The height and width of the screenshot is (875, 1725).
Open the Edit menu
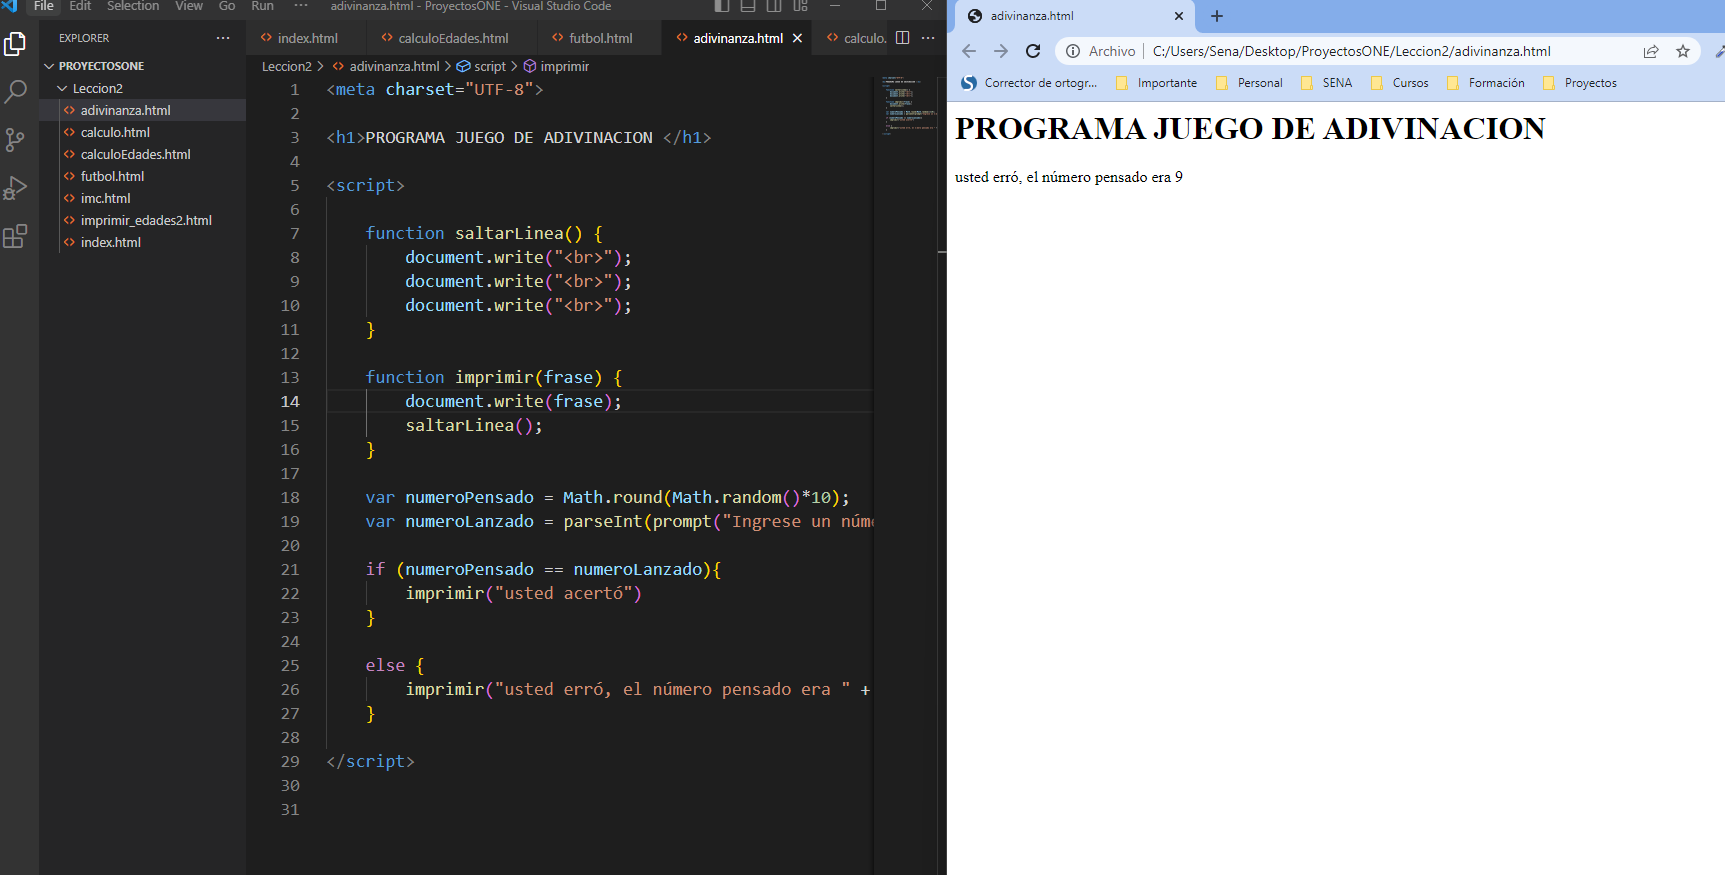80,6
